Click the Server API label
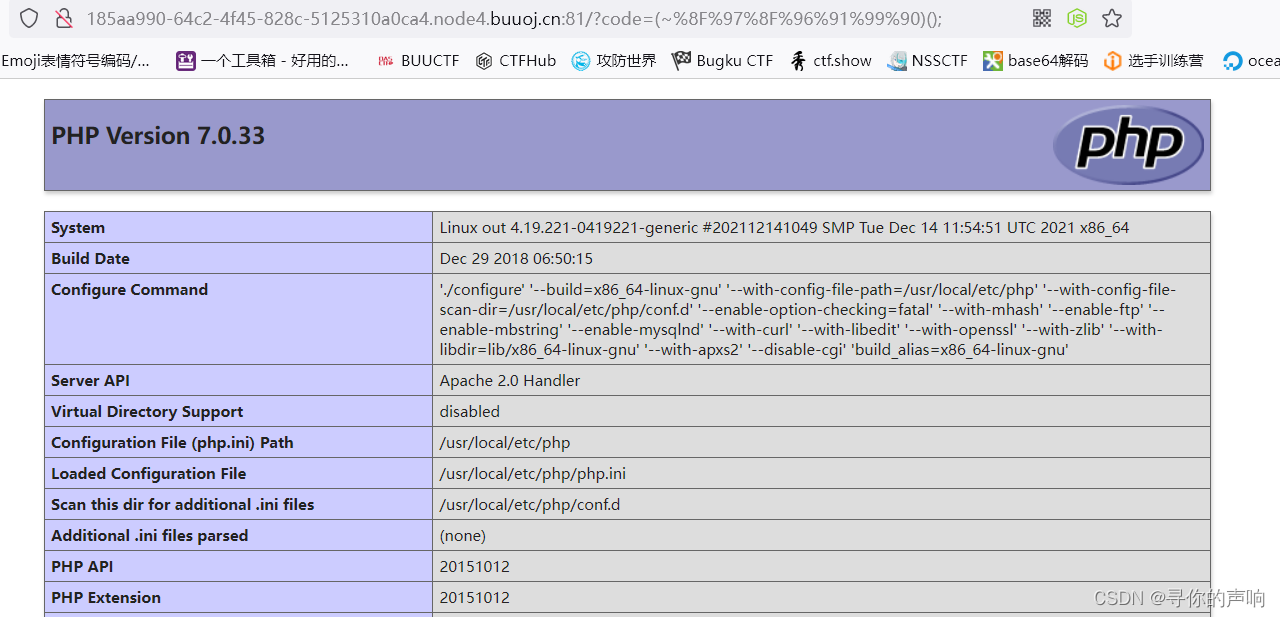 [90, 381]
